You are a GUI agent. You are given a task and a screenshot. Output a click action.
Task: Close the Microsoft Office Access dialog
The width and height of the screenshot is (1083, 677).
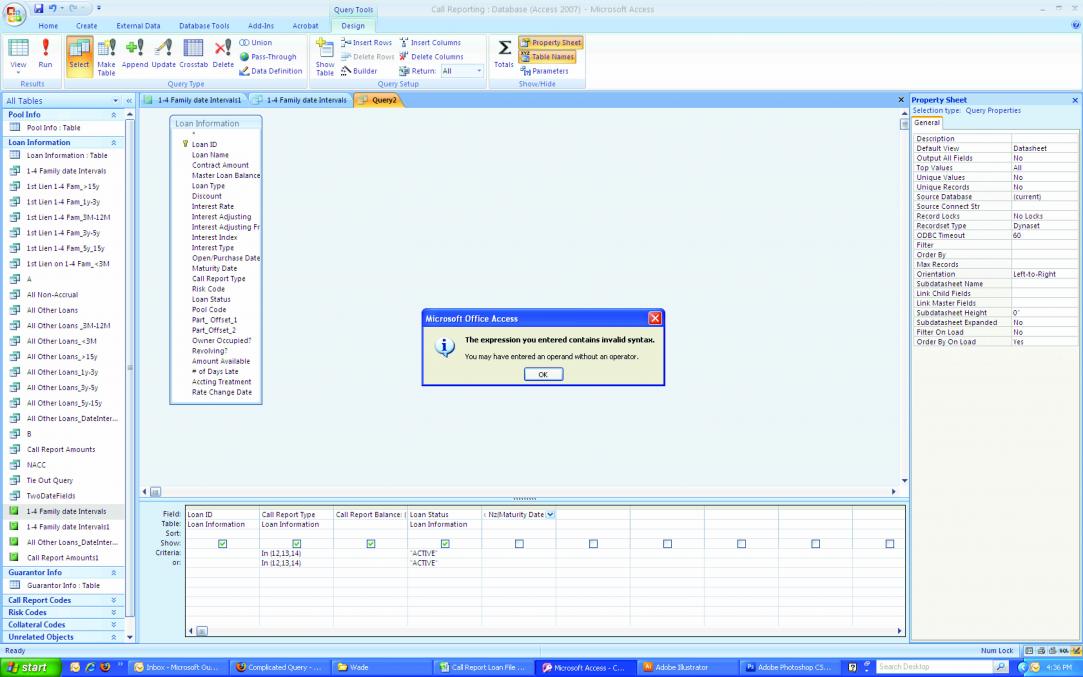(655, 318)
